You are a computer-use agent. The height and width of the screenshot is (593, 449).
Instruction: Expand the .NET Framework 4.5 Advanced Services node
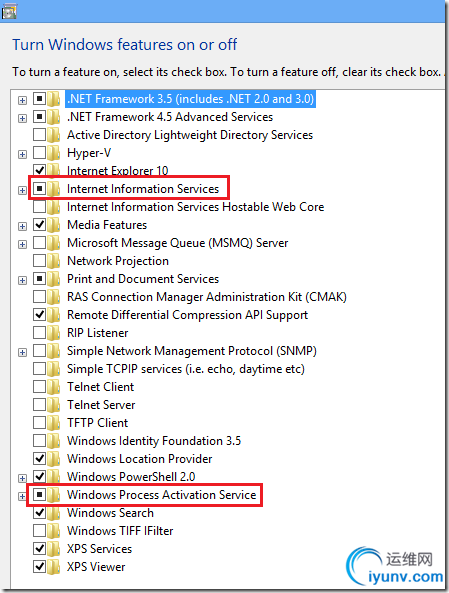pos(22,118)
